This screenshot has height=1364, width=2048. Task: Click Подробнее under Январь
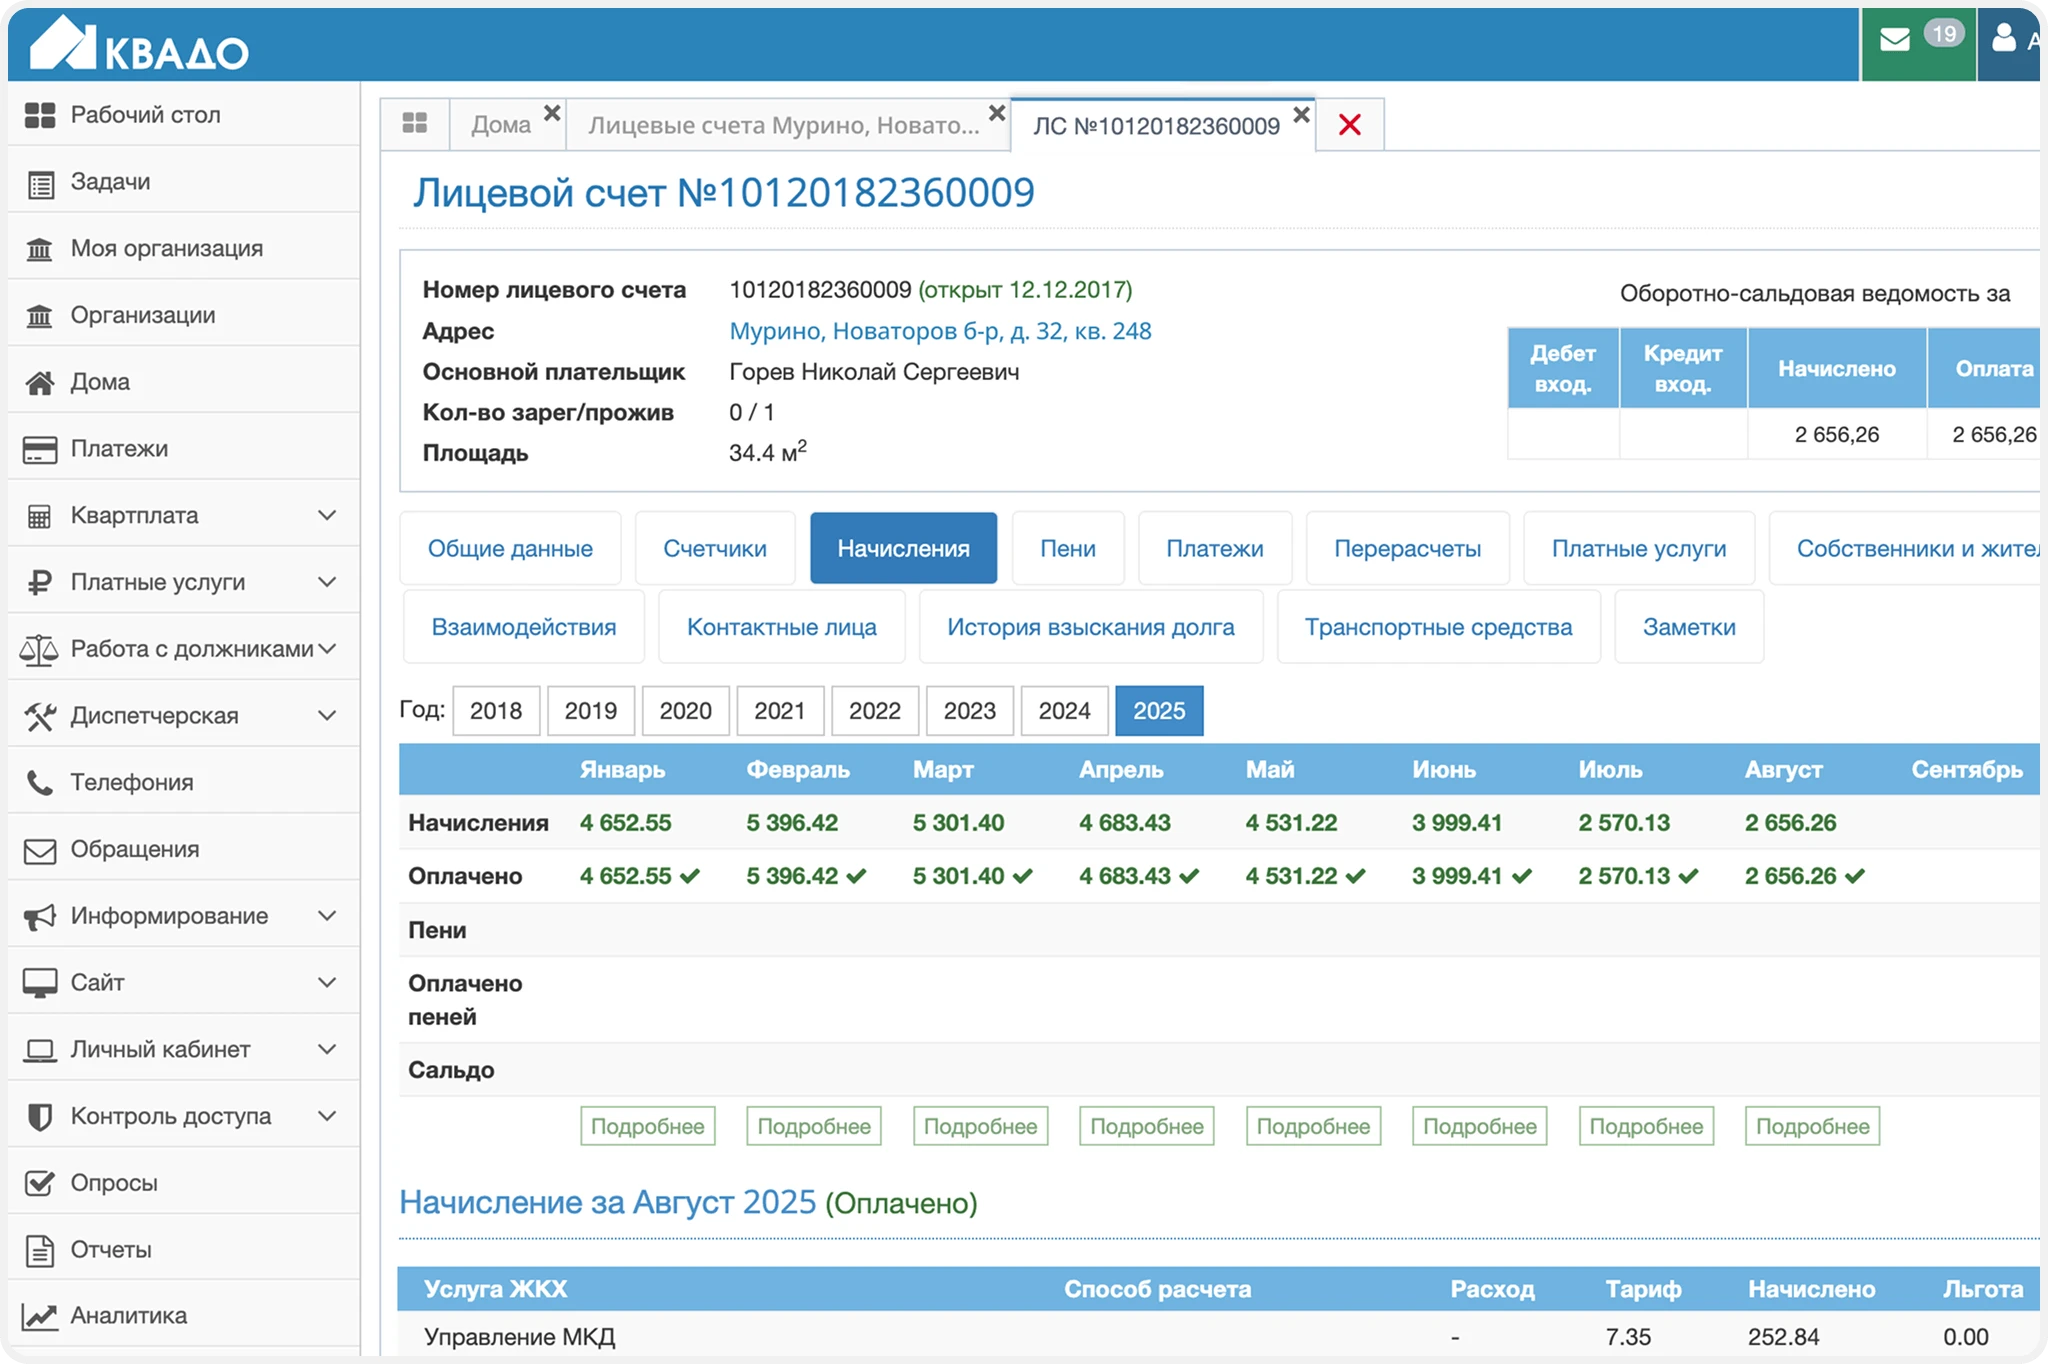pyautogui.click(x=647, y=1126)
